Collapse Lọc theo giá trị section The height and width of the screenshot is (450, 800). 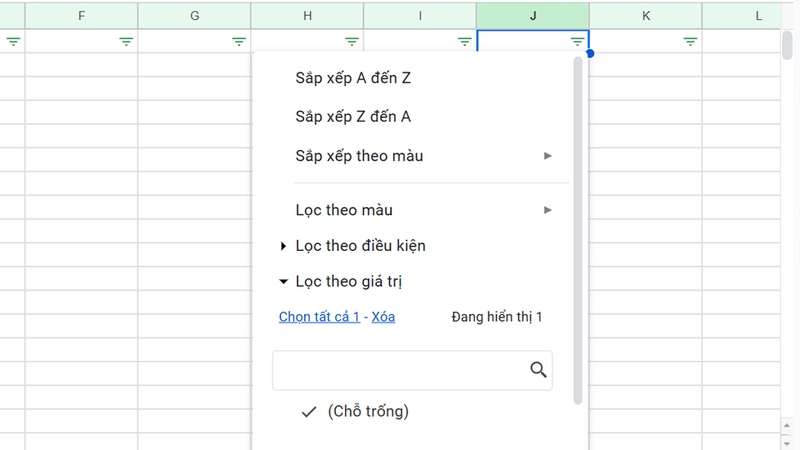pos(341,282)
